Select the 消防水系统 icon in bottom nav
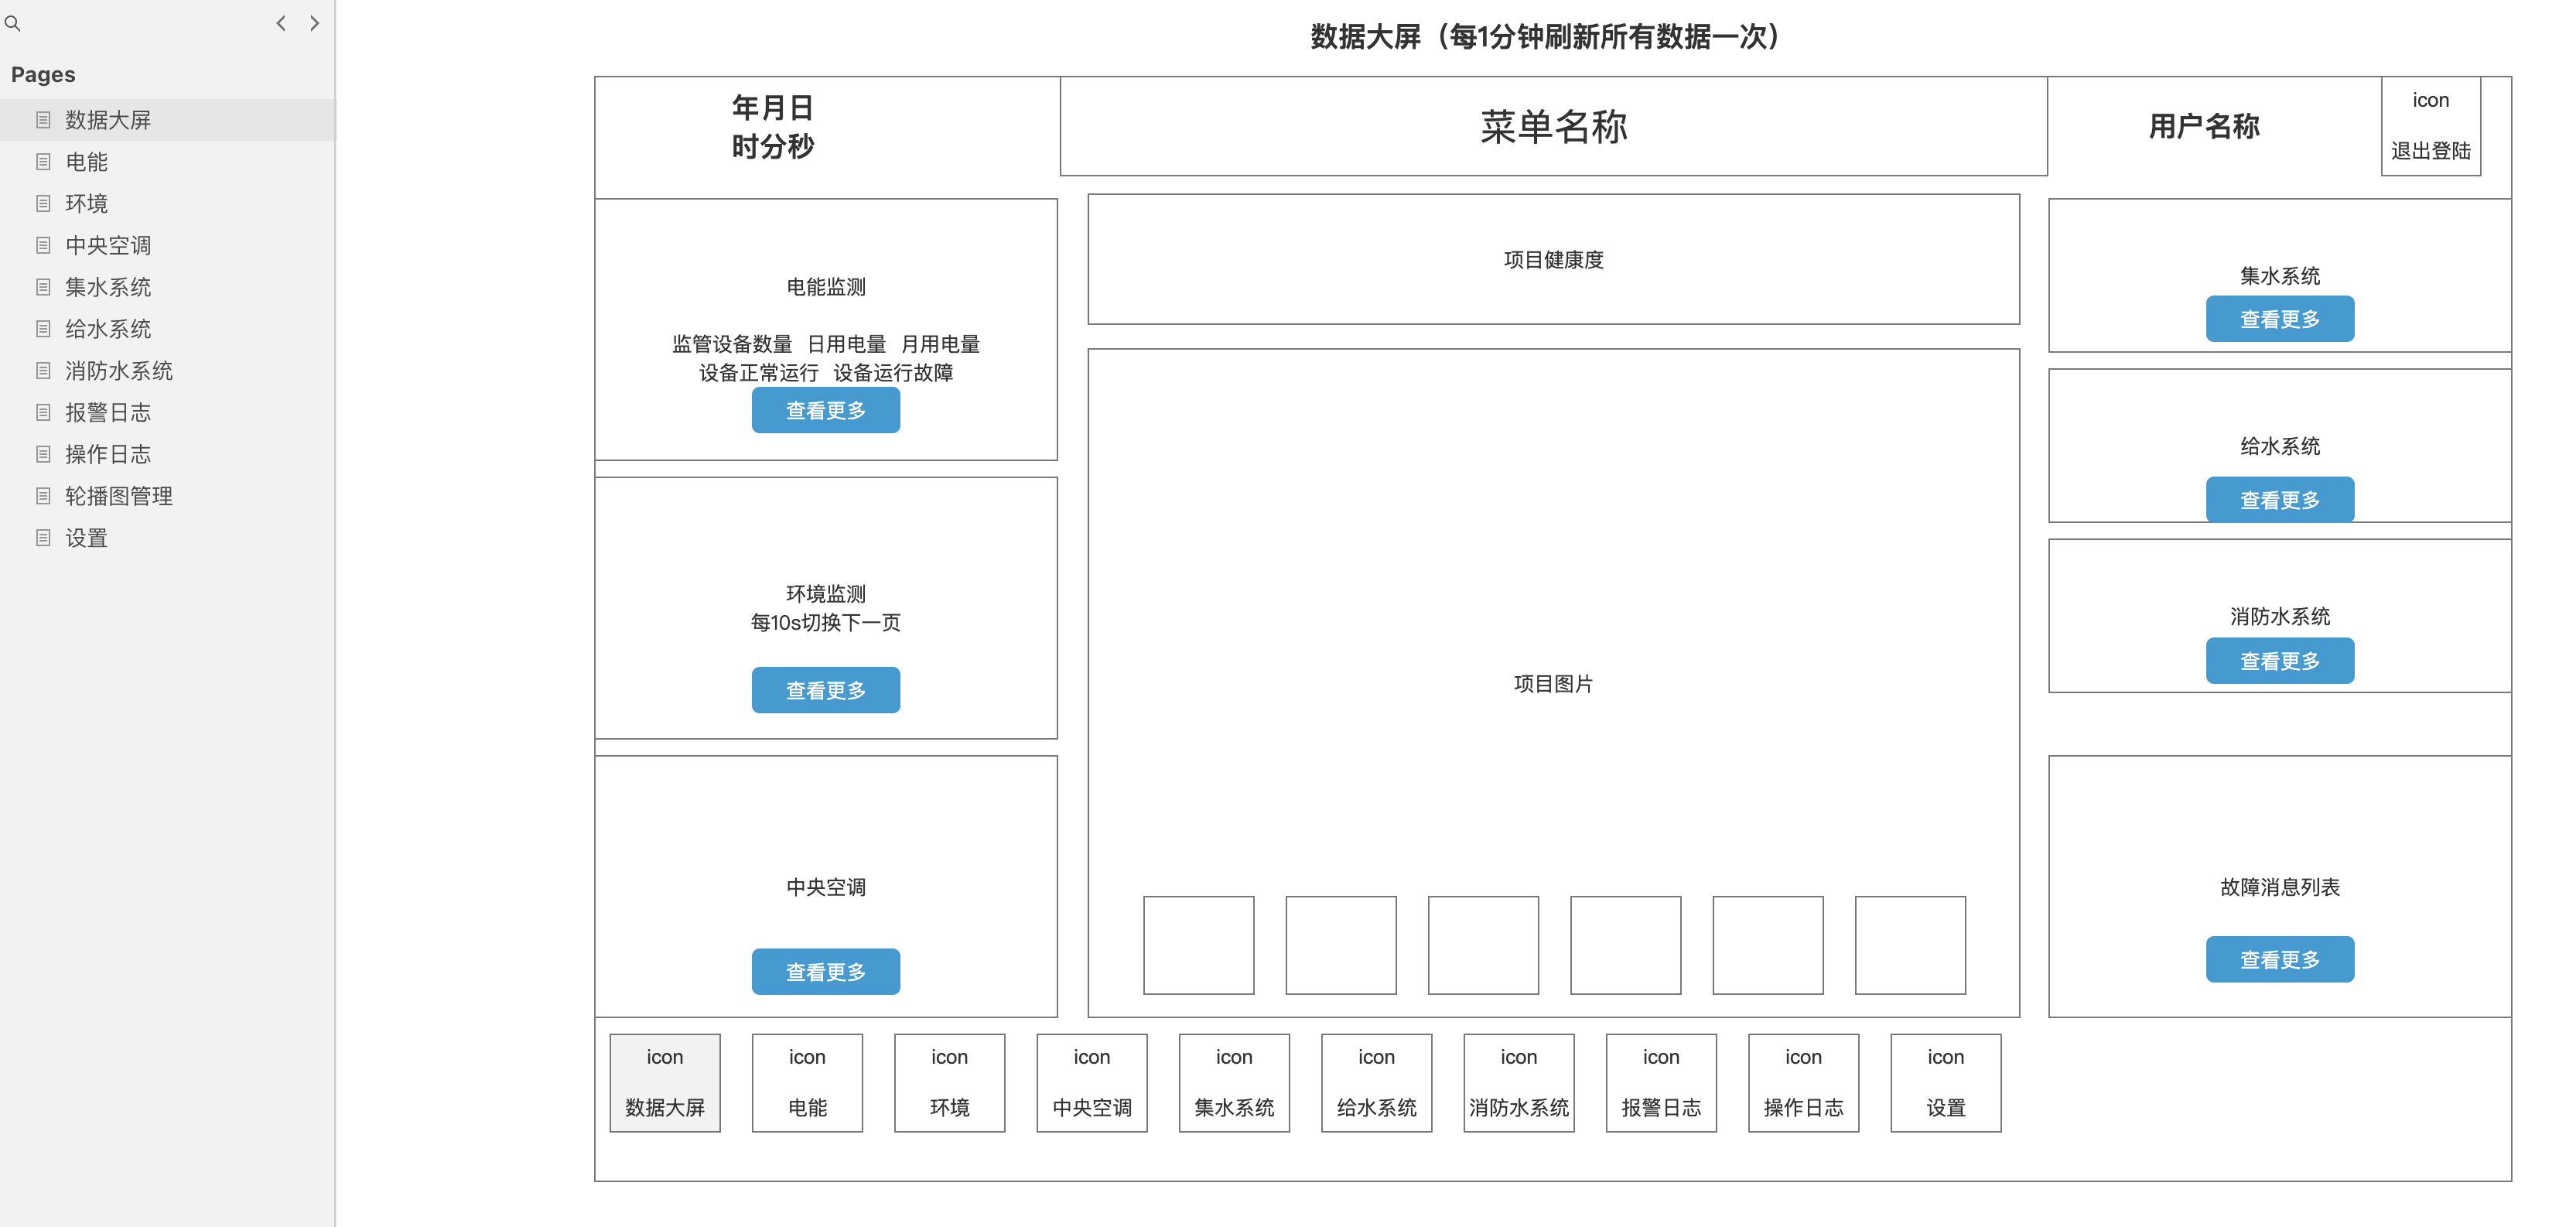Image resolution: width=2576 pixels, height=1227 pixels. (1519, 1083)
